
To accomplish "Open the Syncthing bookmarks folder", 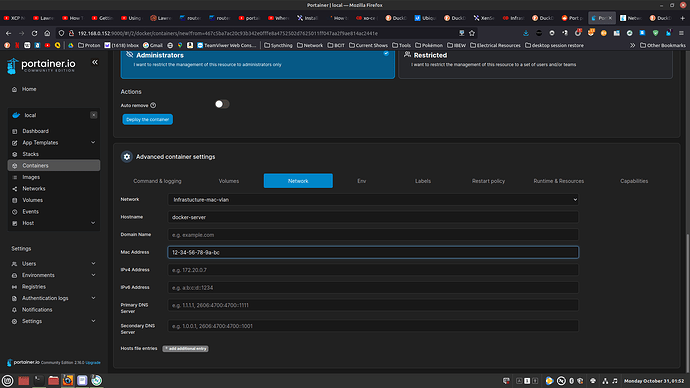I will [278, 45].
